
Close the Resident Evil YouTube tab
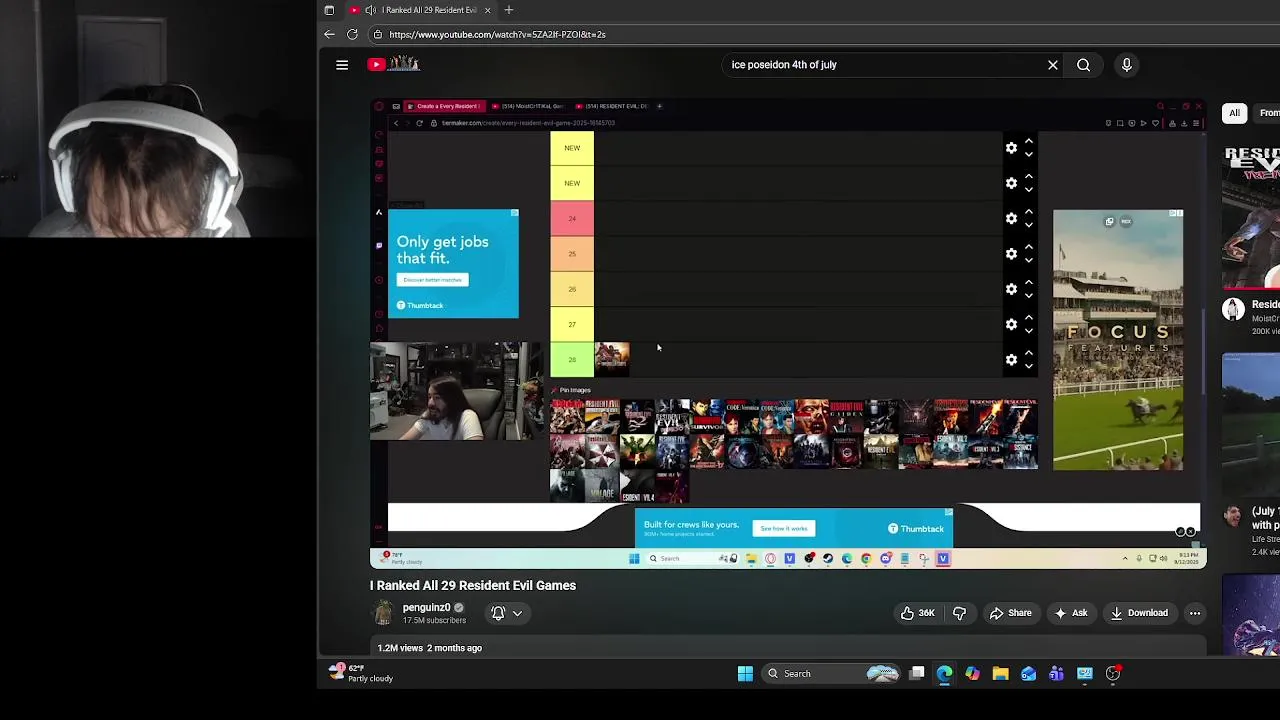[x=487, y=10]
